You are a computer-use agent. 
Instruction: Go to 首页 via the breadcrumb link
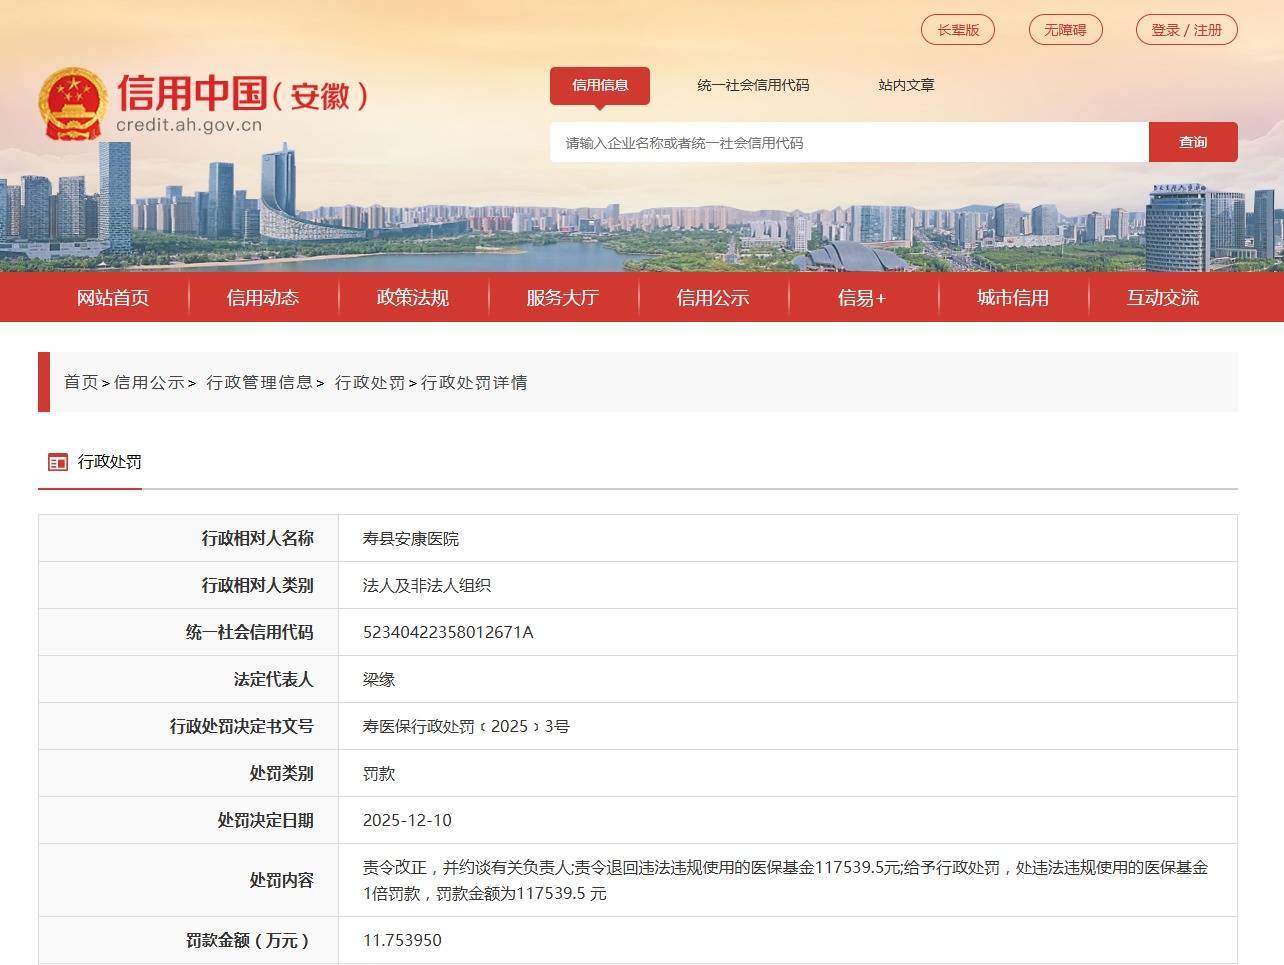tap(79, 382)
